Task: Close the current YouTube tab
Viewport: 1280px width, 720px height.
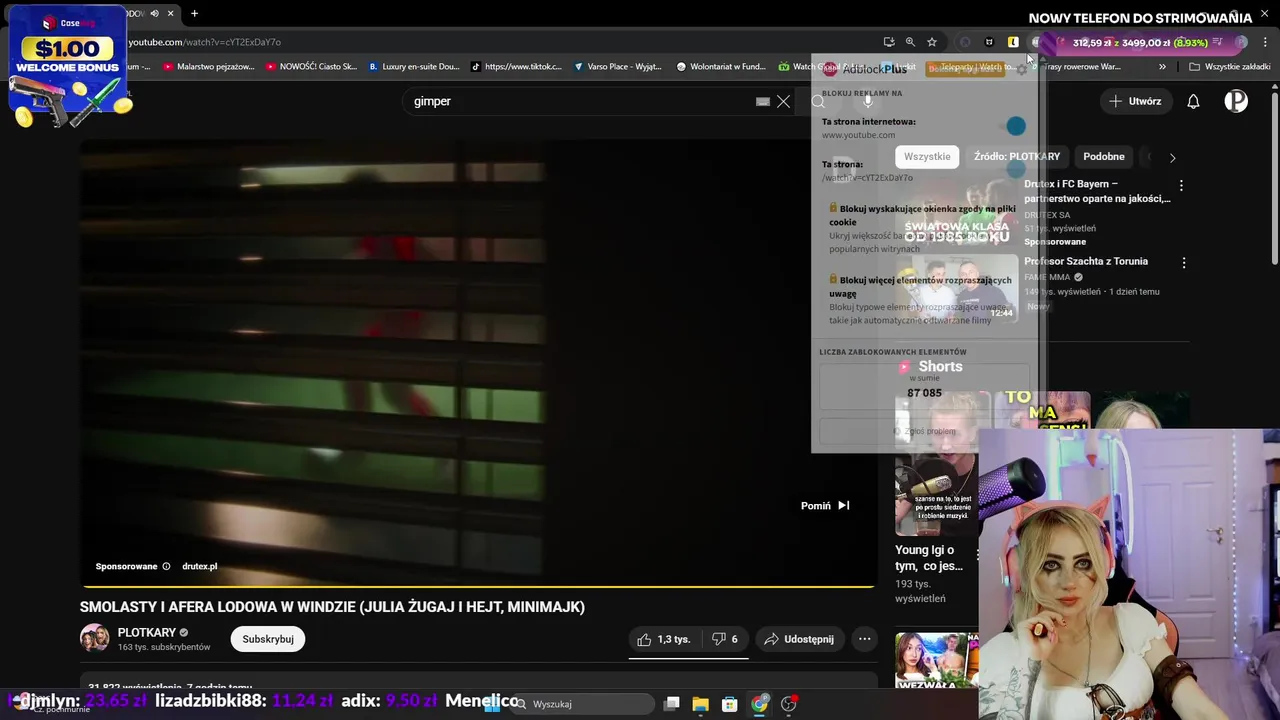Action: 170,13
